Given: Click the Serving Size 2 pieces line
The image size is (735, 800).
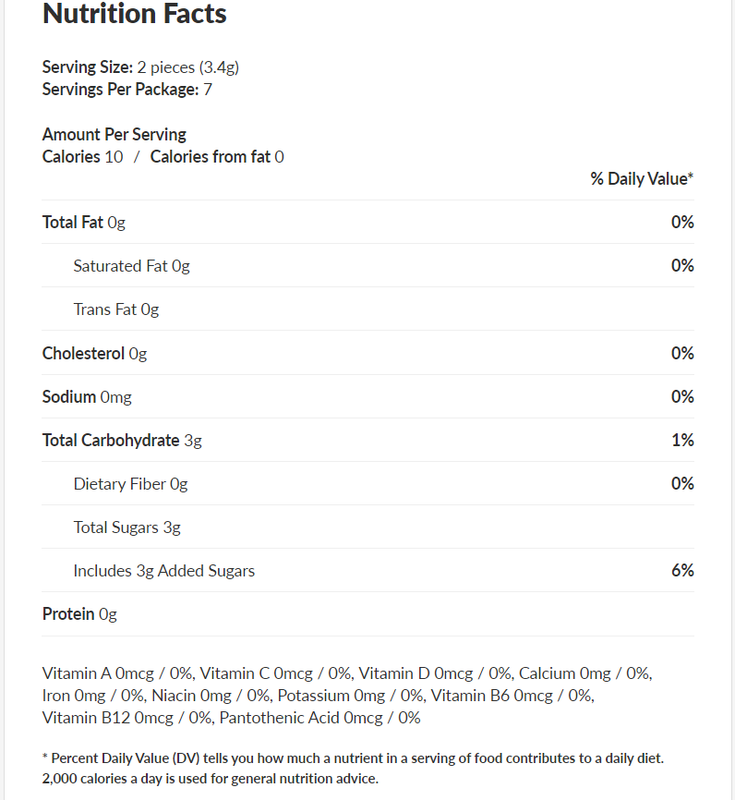Looking at the screenshot, I should pyautogui.click(x=140, y=68).
